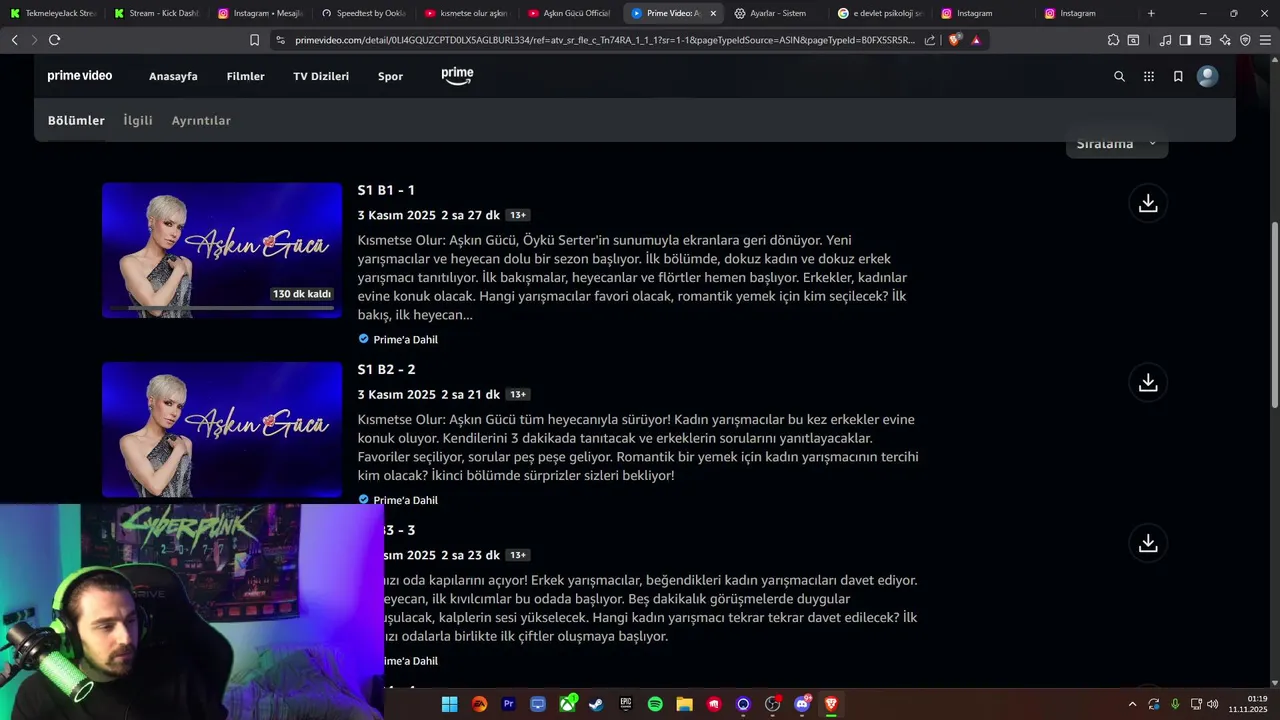Reload the page
The image size is (1280, 720).
(54, 40)
